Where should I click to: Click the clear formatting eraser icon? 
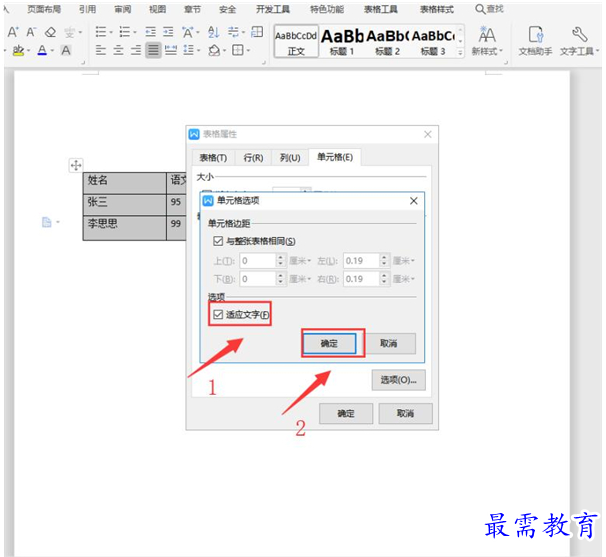point(50,32)
